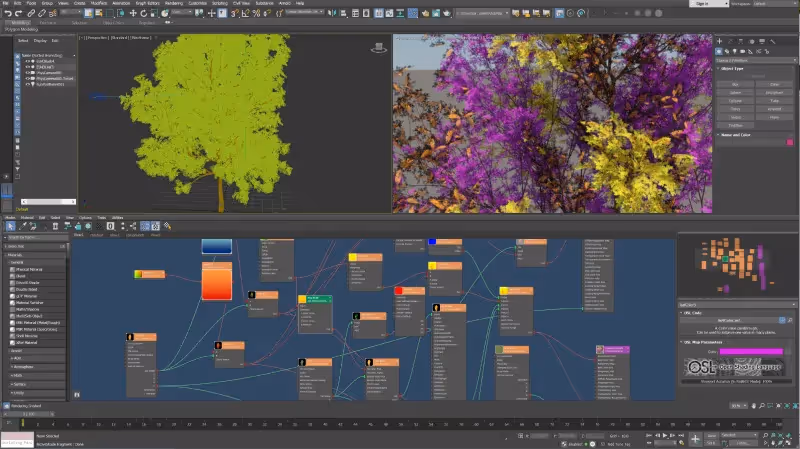
Task: Pick material from object eyedropper in Slate
Action: point(22,226)
